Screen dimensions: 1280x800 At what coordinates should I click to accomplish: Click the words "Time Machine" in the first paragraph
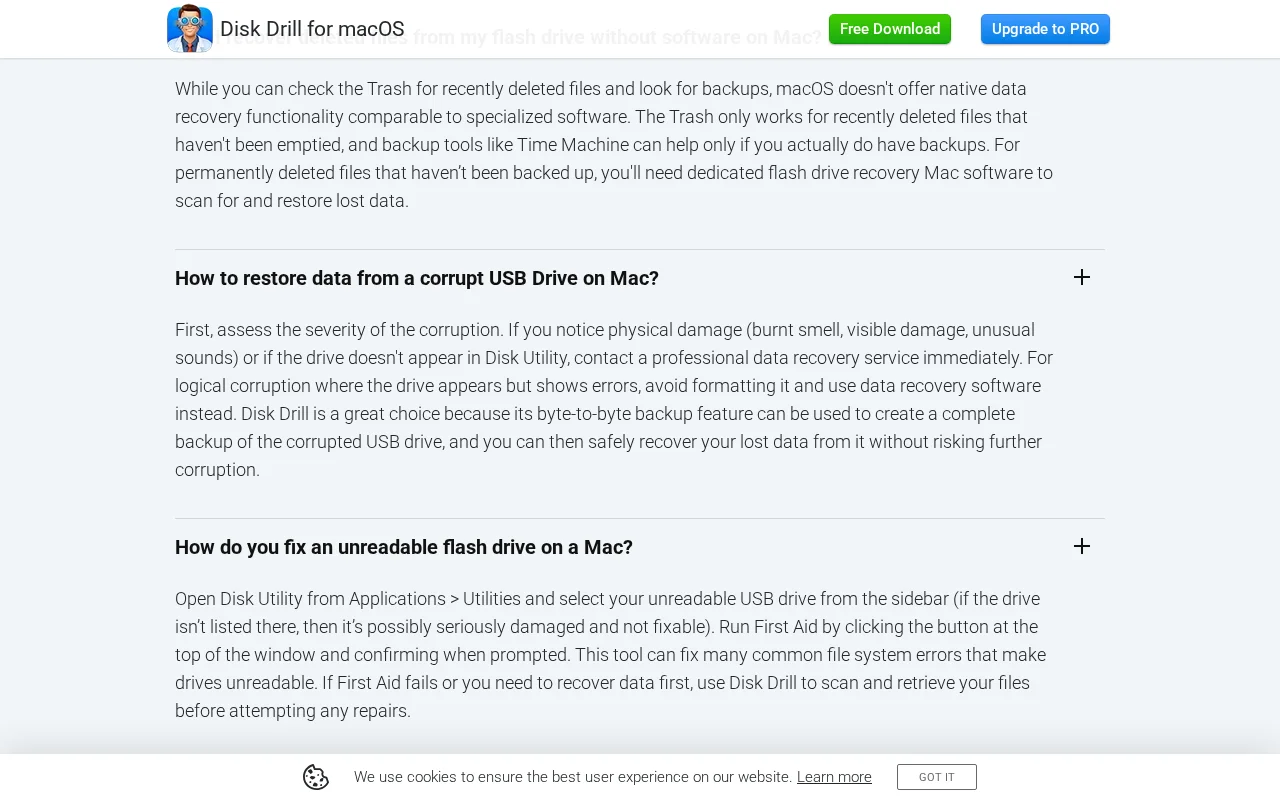(573, 145)
